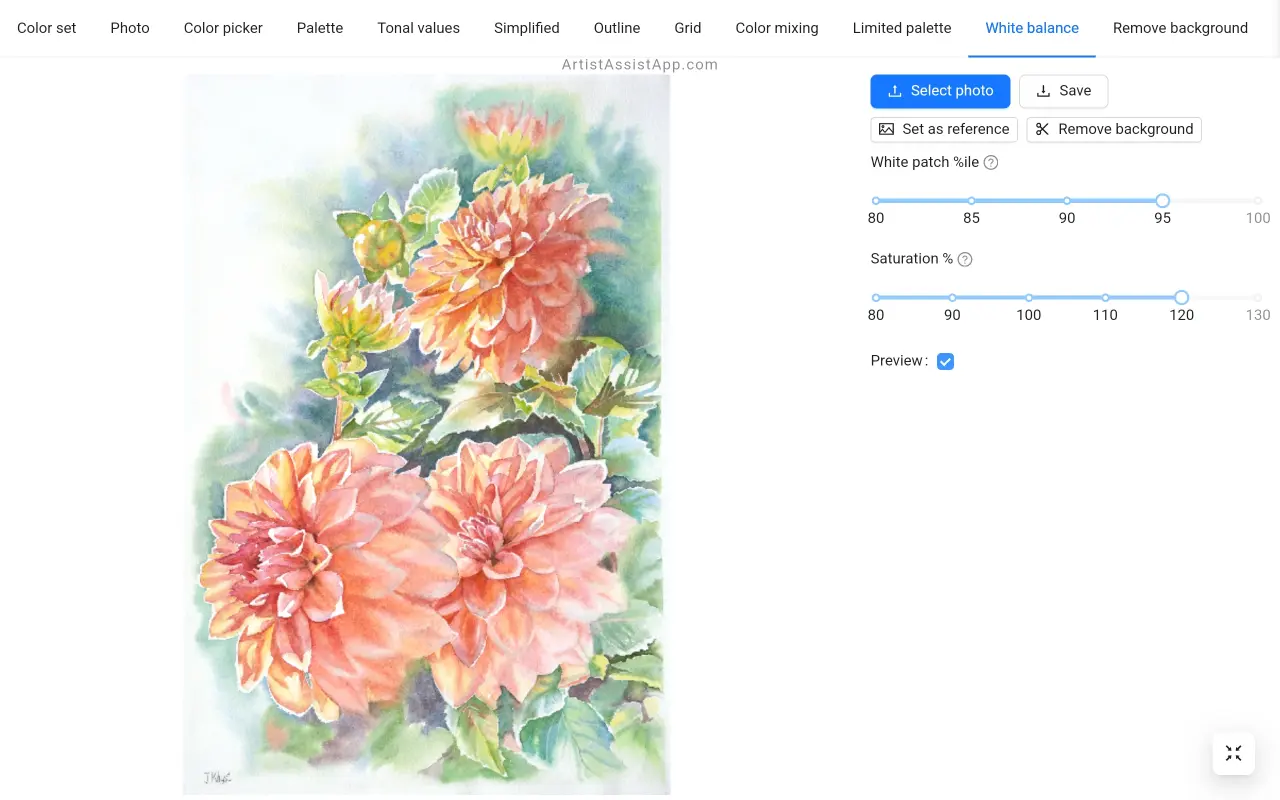Set White patch percentile to 100

coord(1258,201)
